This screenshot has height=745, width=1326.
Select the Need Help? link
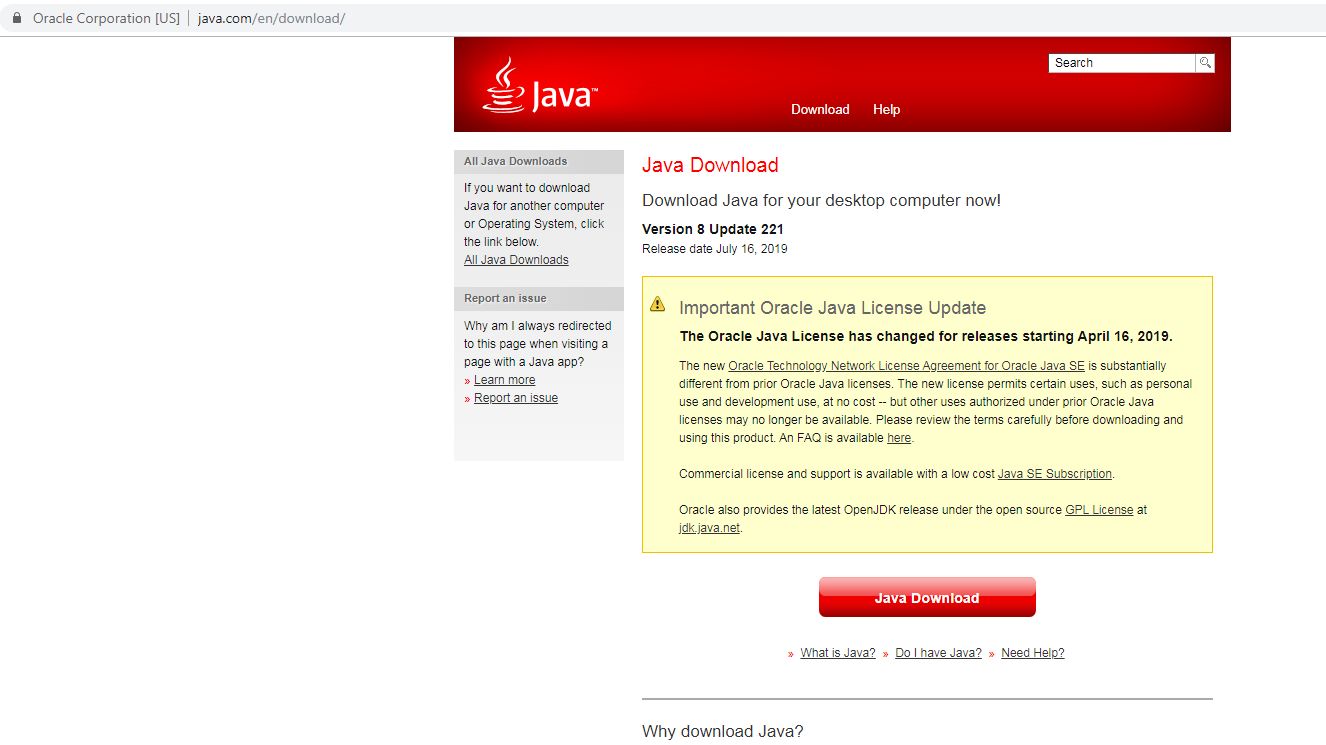coord(1032,653)
